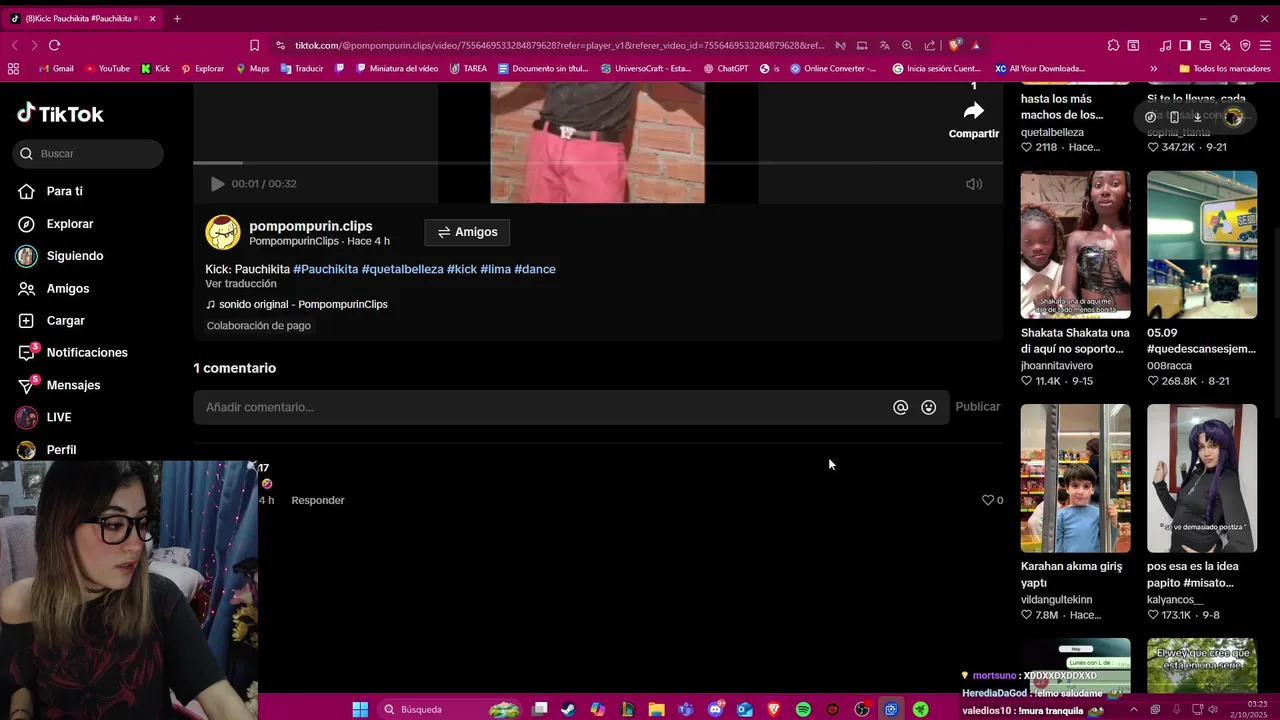Open YouTube bookmark
Image resolution: width=1280 pixels, height=720 pixels.
[107, 69]
